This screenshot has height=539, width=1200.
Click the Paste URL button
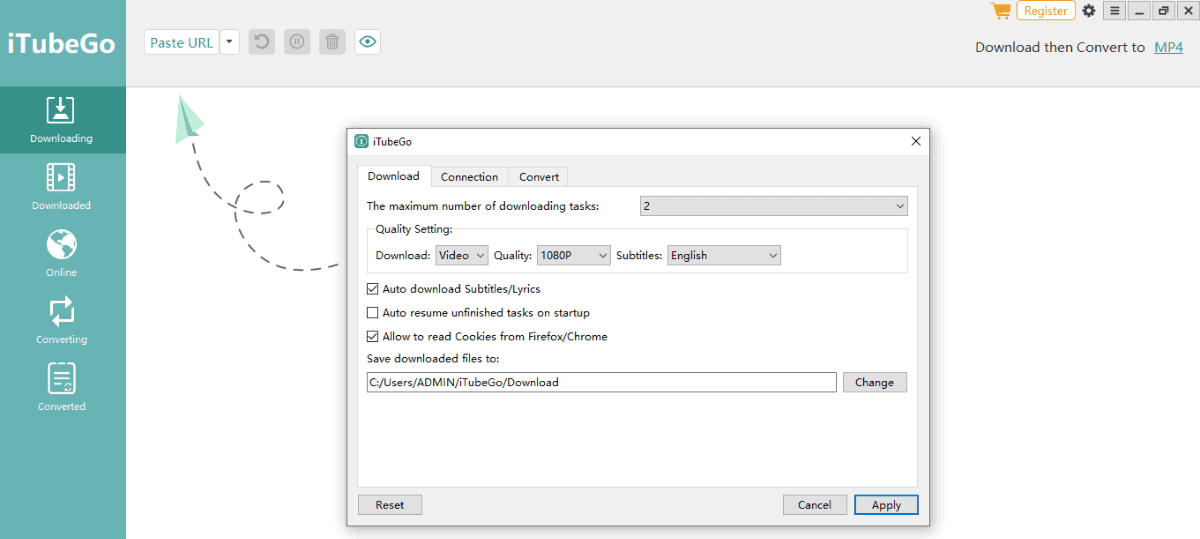click(182, 42)
